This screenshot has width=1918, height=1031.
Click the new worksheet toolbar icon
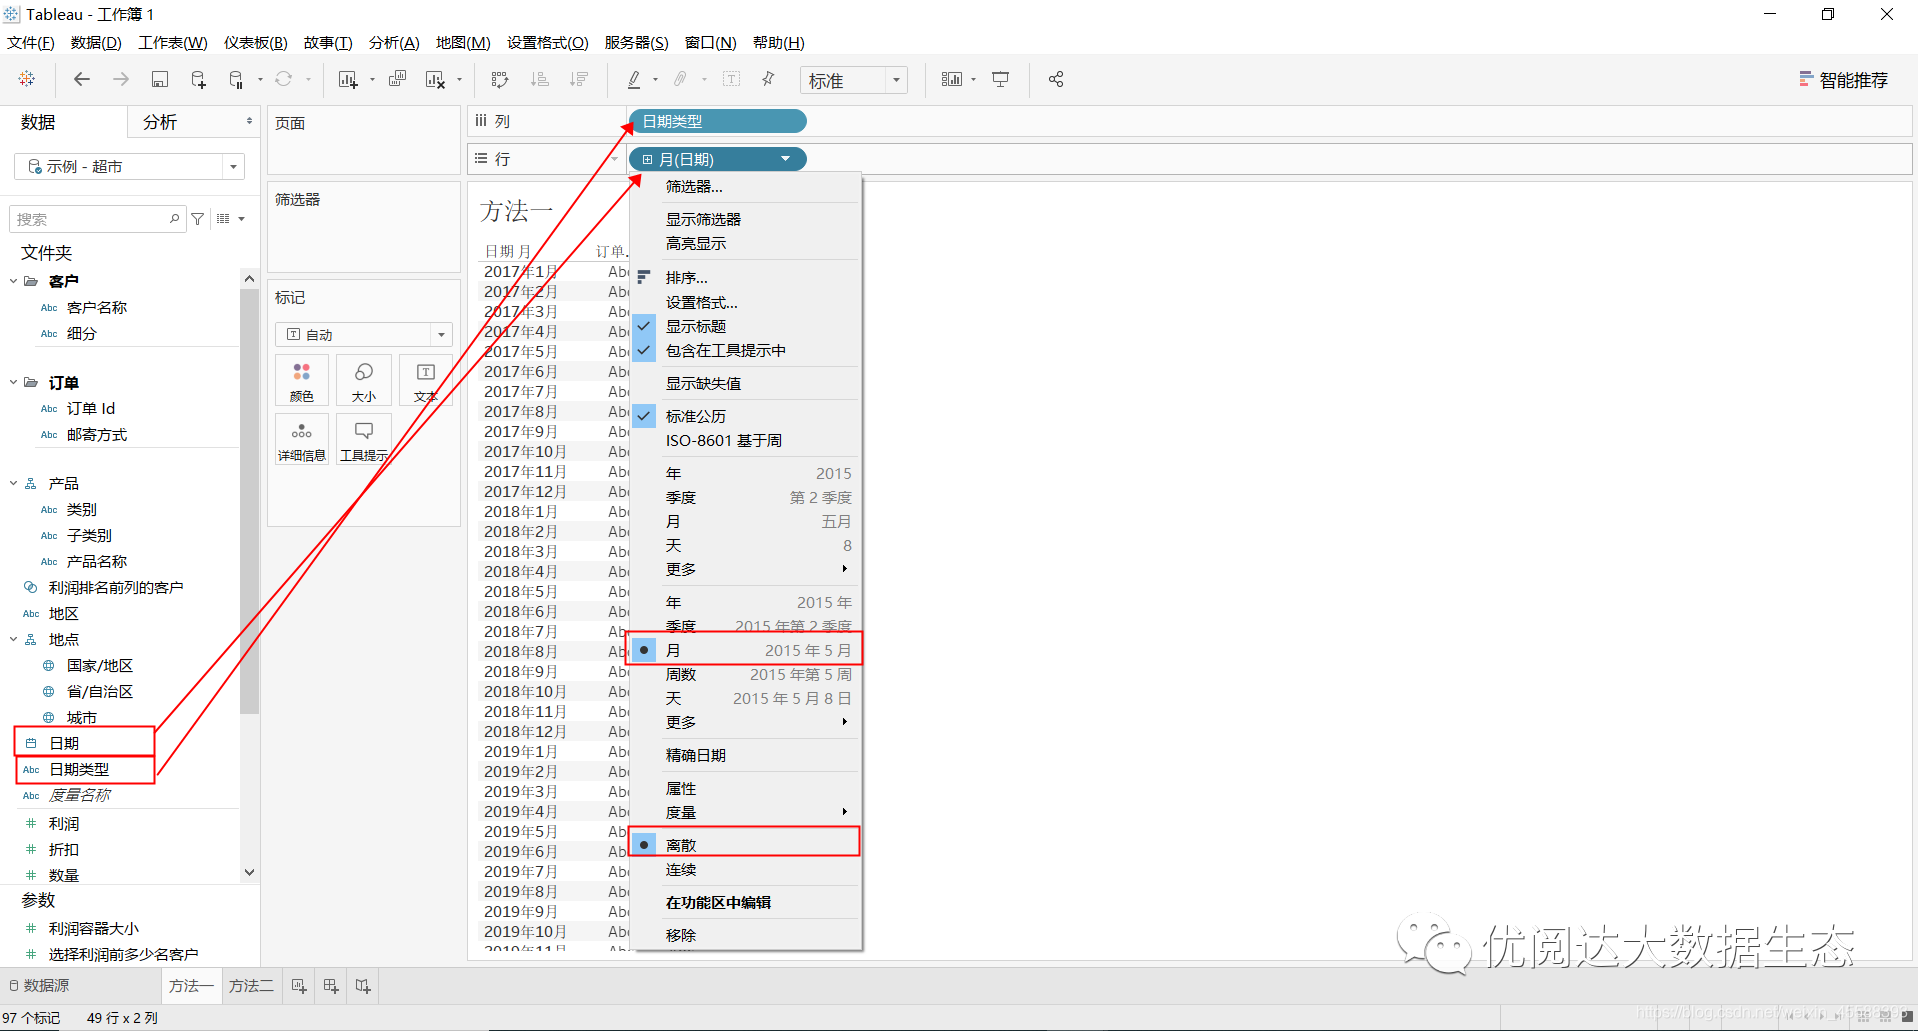point(348,79)
